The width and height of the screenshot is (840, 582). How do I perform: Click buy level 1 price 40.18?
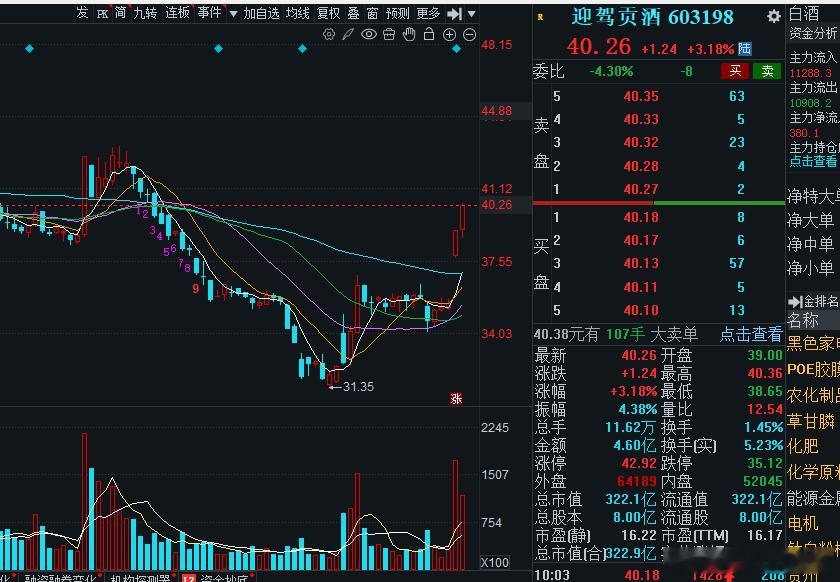click(641, 217)
